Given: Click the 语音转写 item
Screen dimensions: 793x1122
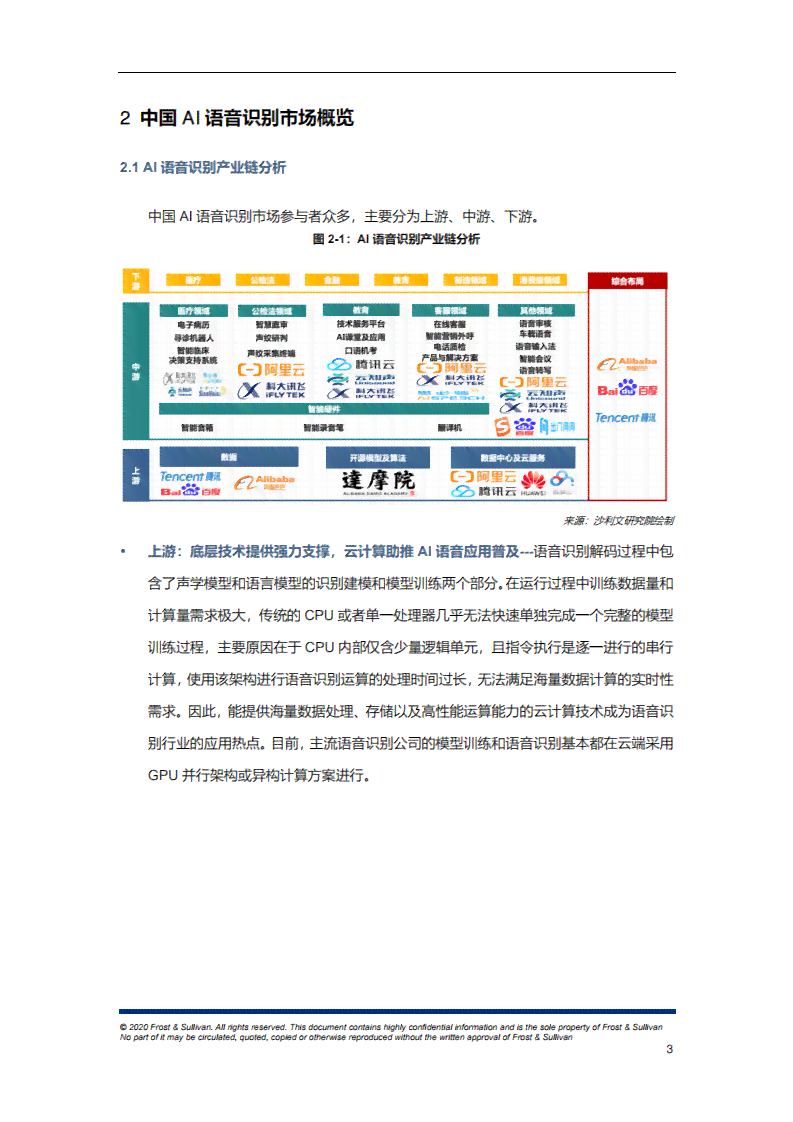Looking at the screenshot, I should pos(535,370).
